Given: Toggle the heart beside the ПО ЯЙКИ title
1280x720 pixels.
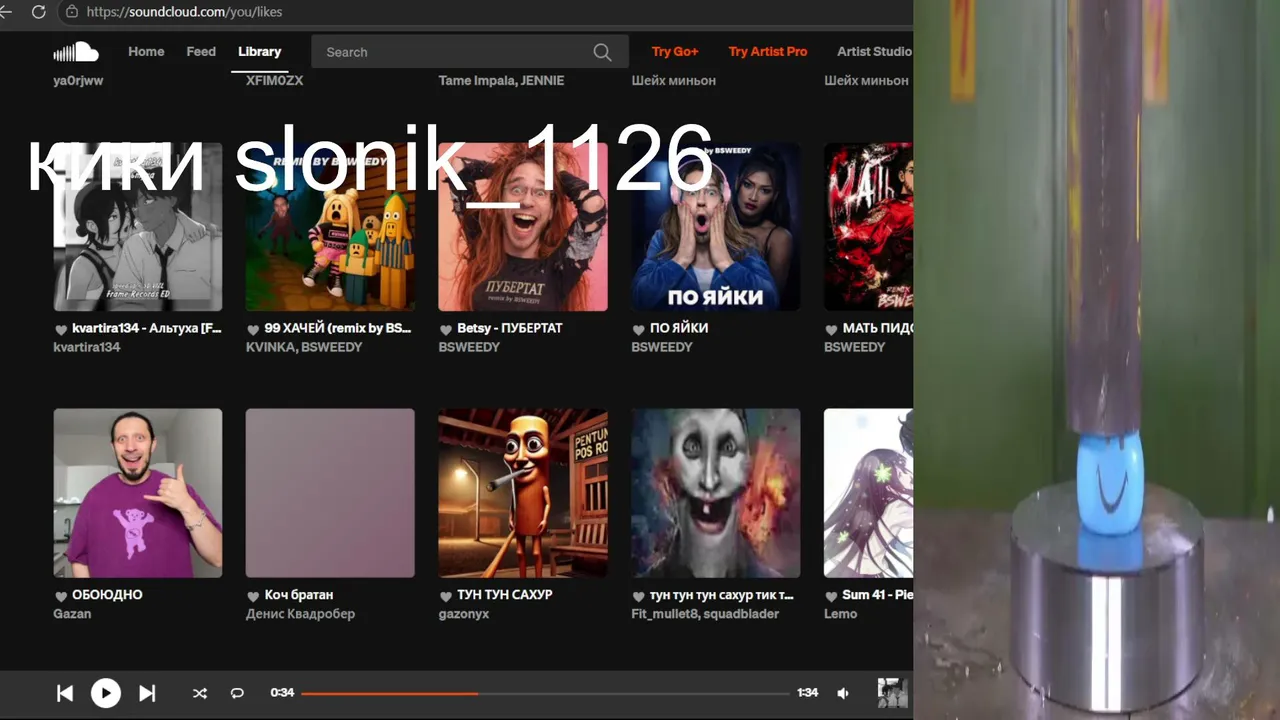Looking at the screenshot, I should point(638,329).
